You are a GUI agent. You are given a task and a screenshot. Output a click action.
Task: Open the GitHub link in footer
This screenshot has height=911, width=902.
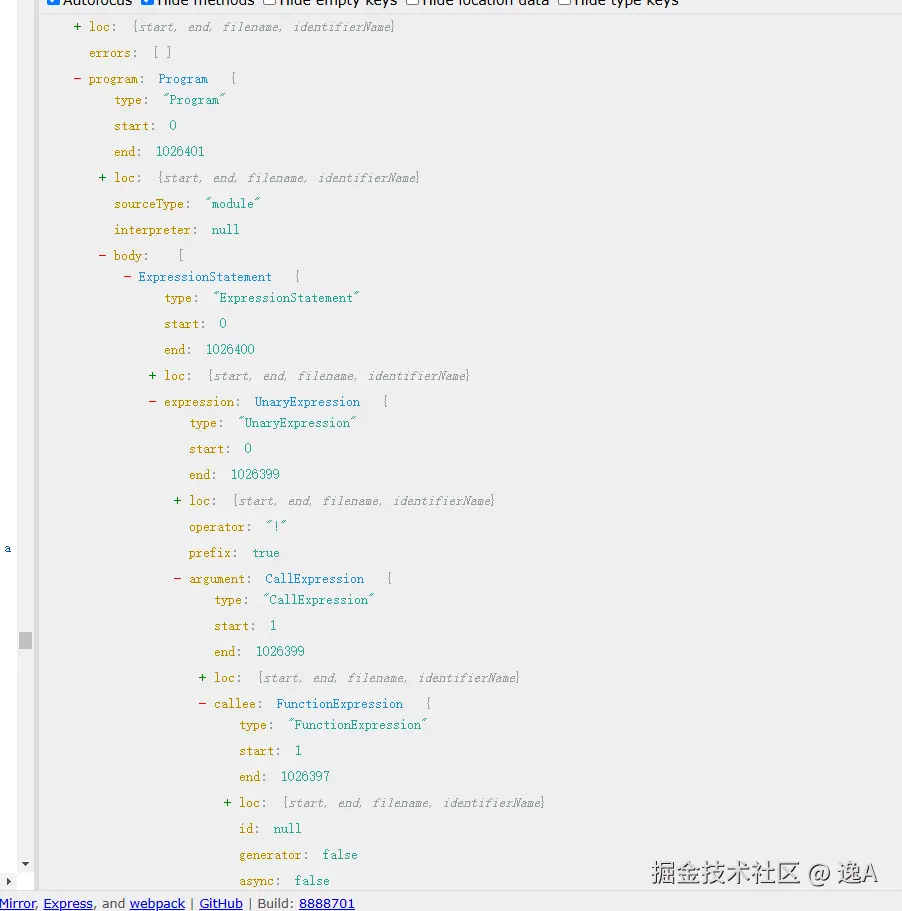coord(221,903)
